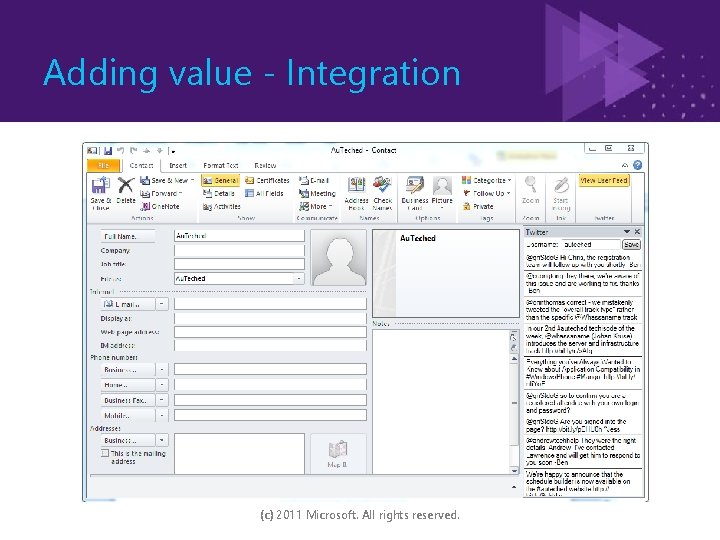Click the Display as field

[x=270, y=319]
